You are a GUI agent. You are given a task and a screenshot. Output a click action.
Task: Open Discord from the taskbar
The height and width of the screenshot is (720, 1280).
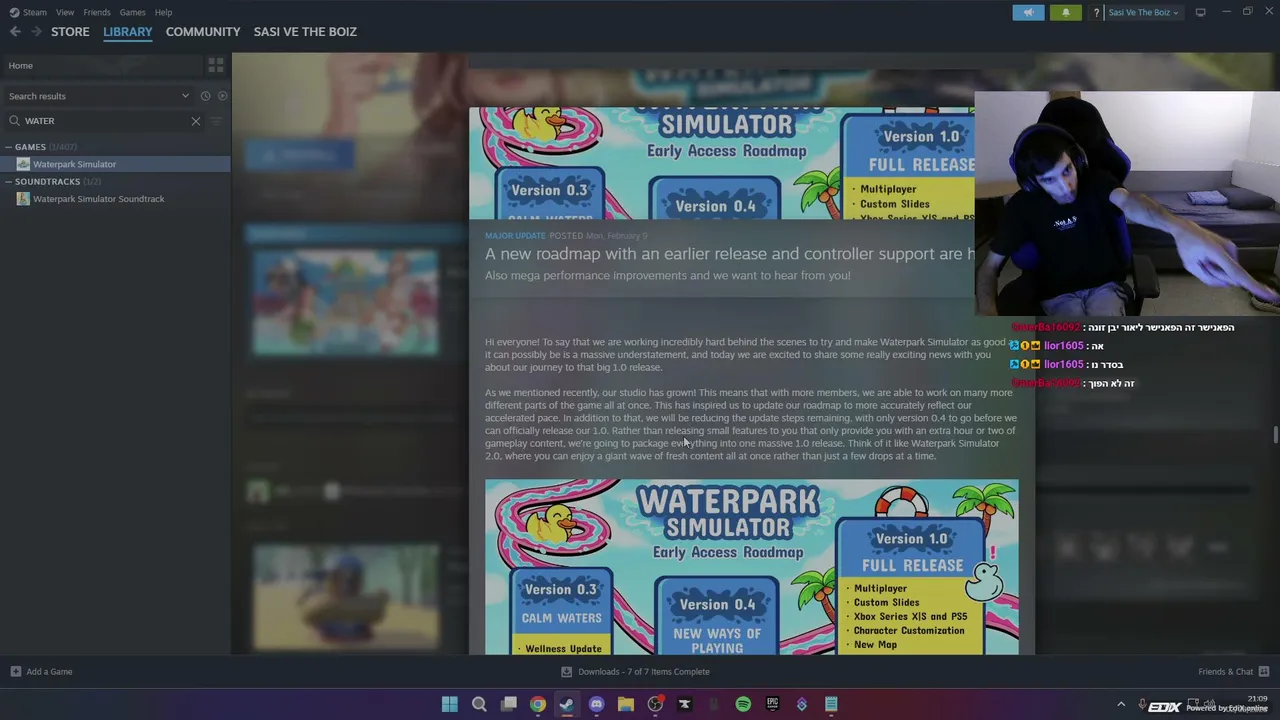[x=597, y=704]
